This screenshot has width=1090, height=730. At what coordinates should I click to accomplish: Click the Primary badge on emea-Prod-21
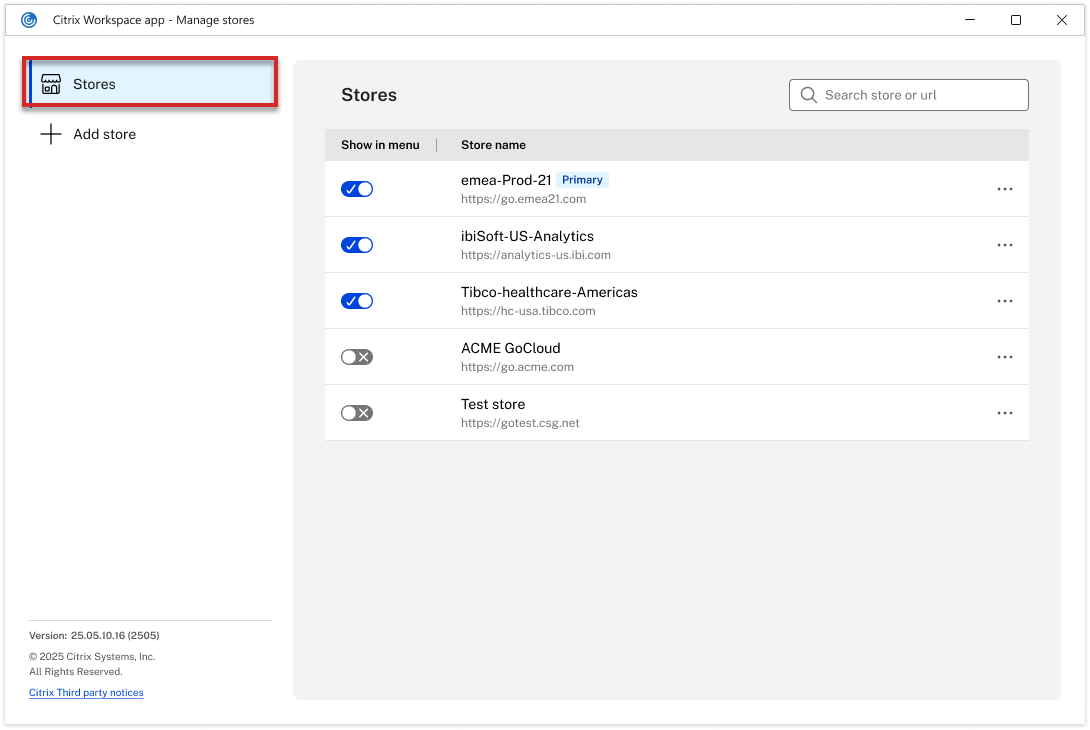[x=583, y=180]
